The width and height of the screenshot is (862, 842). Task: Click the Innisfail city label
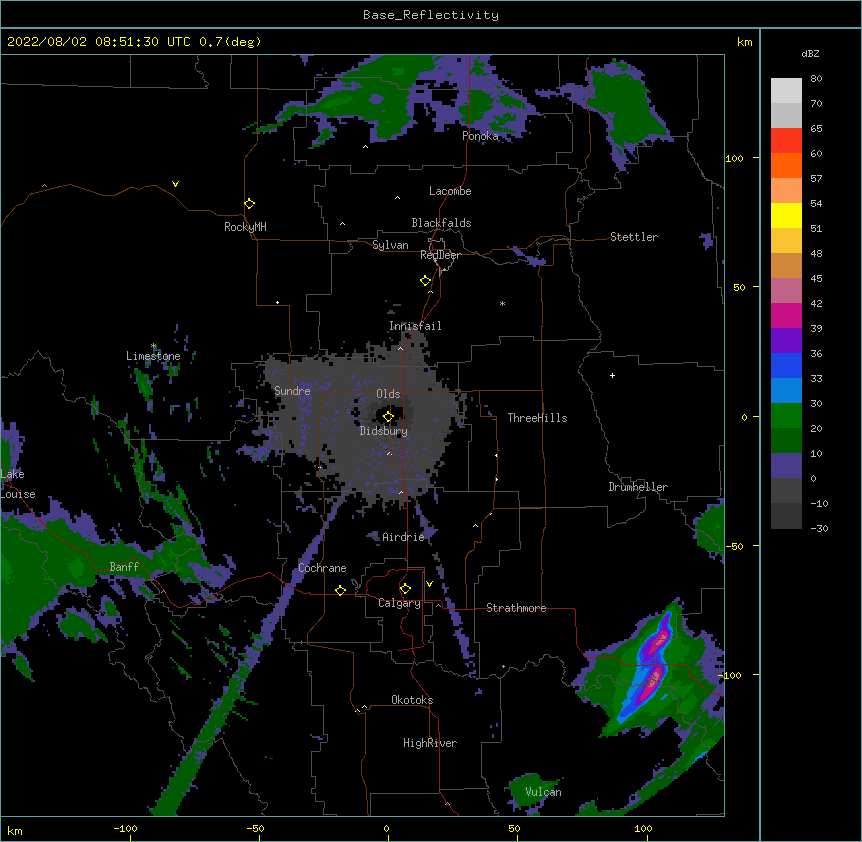click(x=415, y=326)
